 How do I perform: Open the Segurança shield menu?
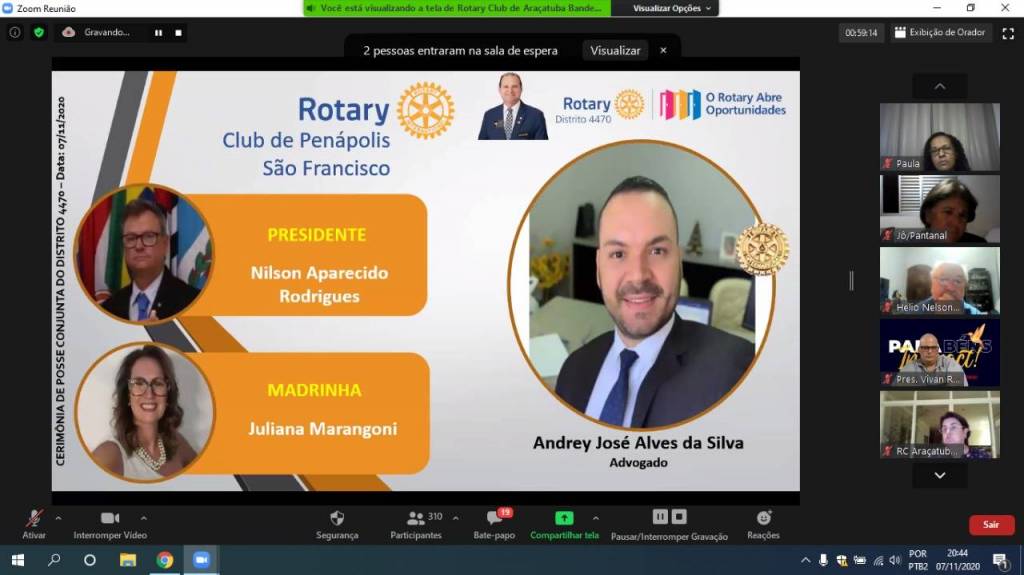tap(337, 519)
